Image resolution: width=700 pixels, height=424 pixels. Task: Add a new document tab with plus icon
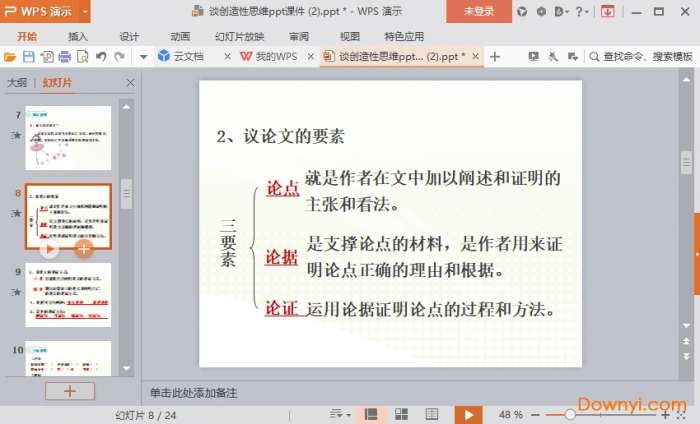click(495, 57)
